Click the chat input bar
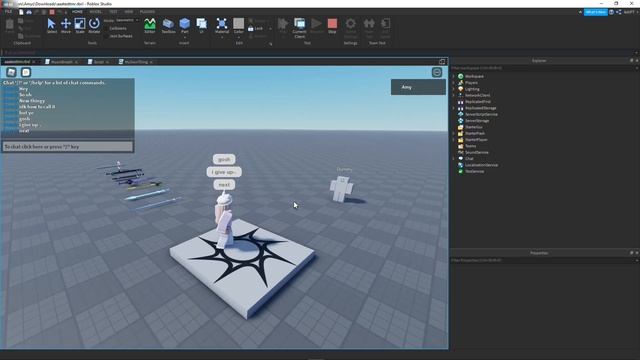 pyautogui.click(x=68, y=147)
